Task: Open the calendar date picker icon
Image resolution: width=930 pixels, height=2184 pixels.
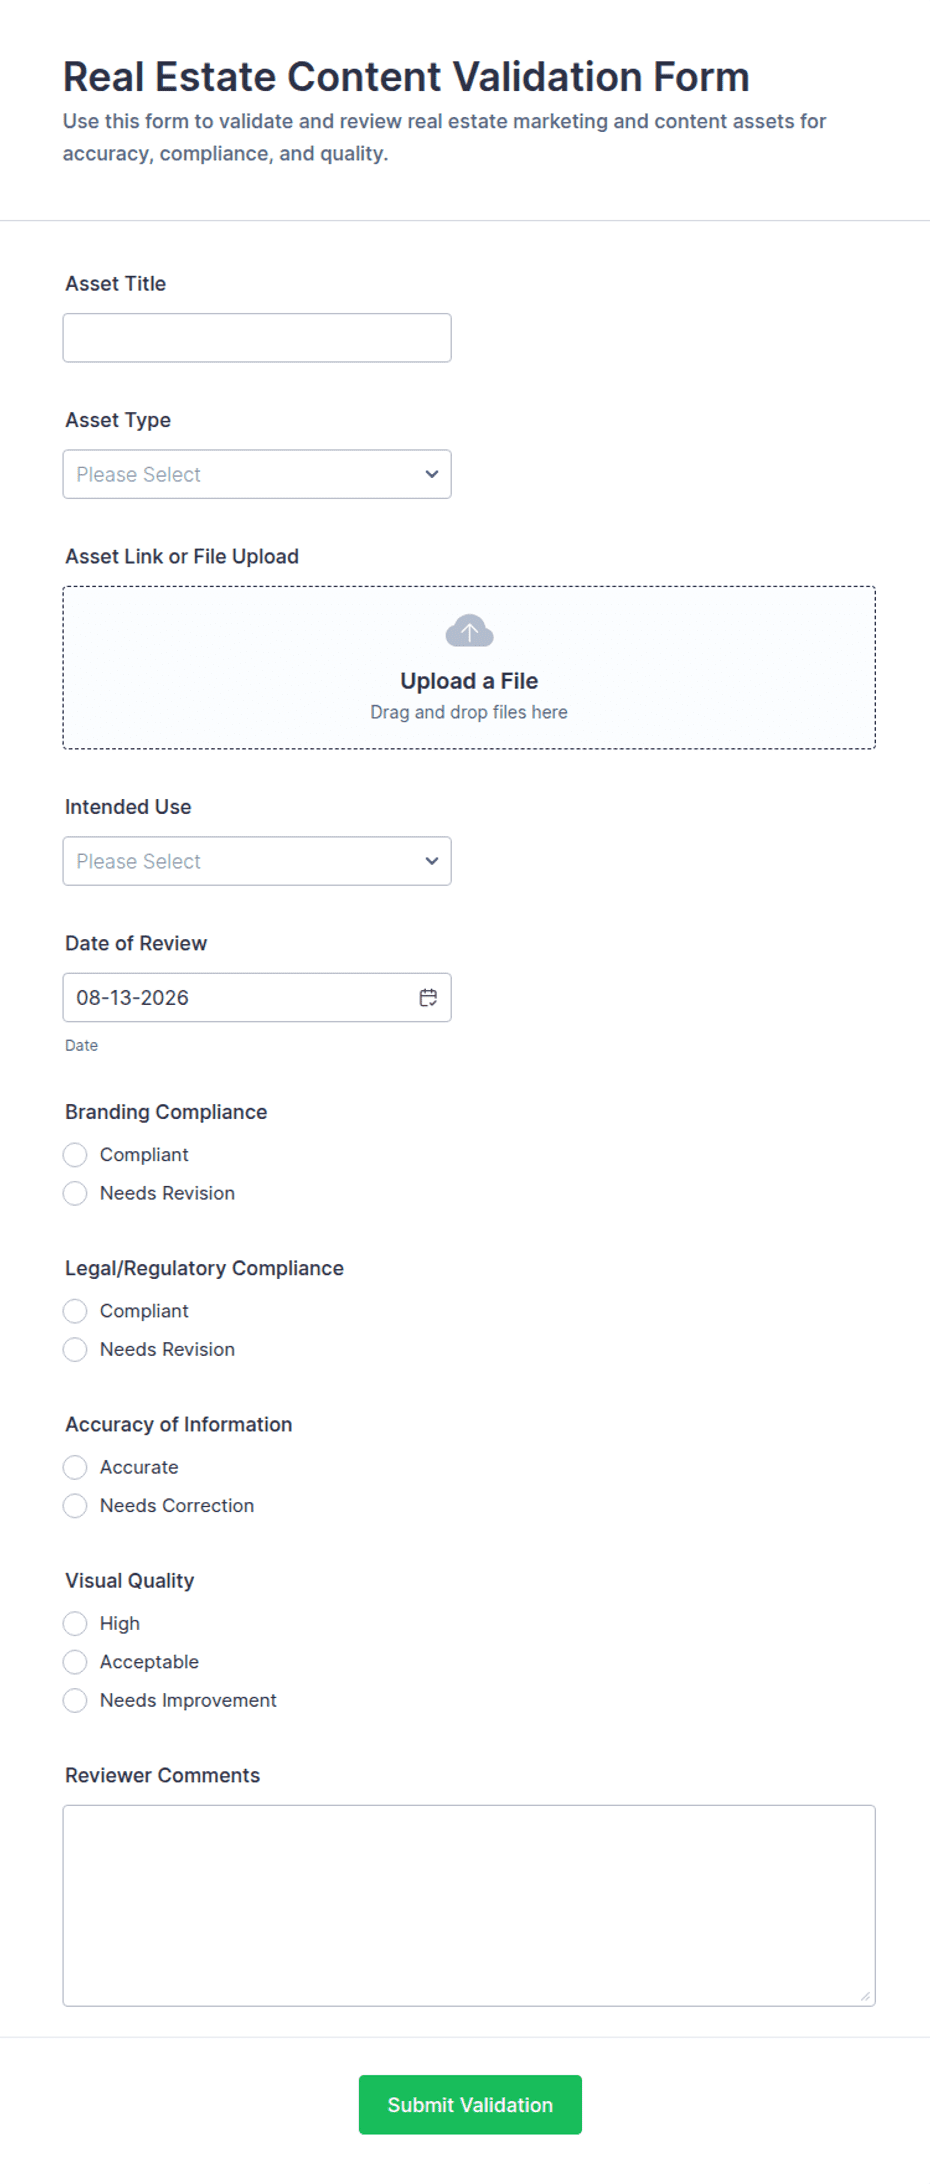Action: (x=428, y=997)
